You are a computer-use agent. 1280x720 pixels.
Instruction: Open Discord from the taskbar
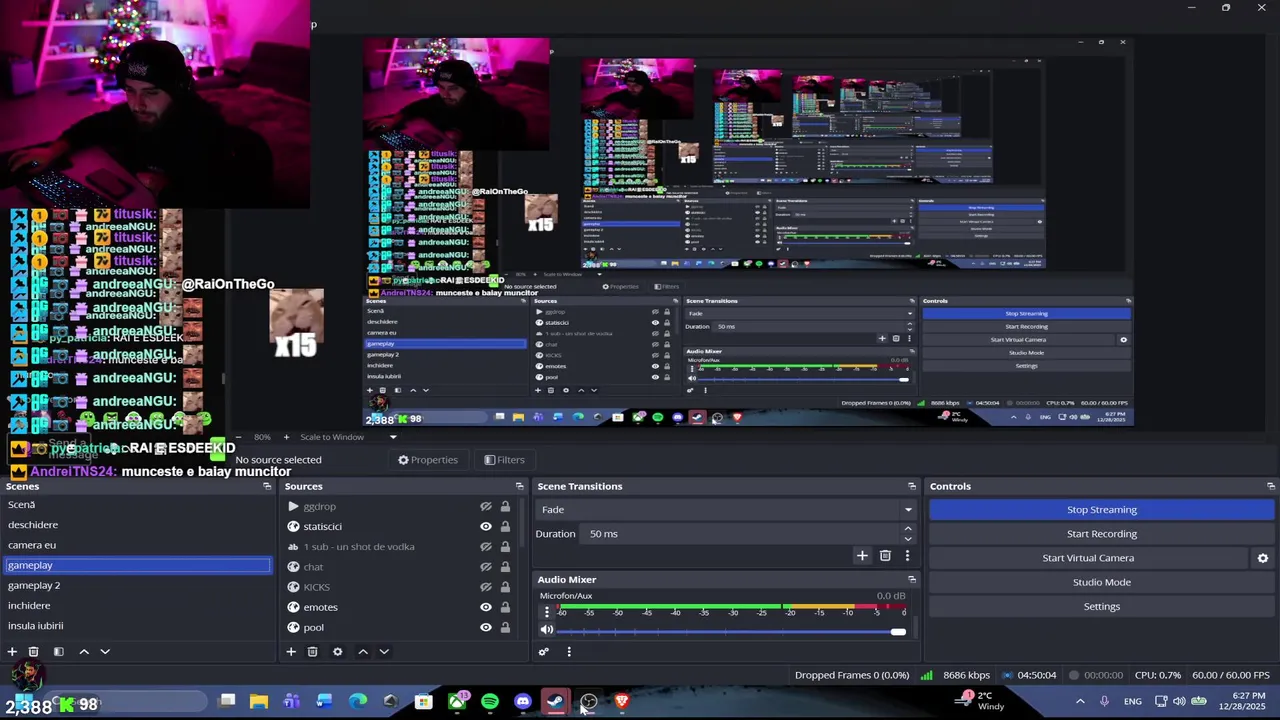[x=523, y=702]
